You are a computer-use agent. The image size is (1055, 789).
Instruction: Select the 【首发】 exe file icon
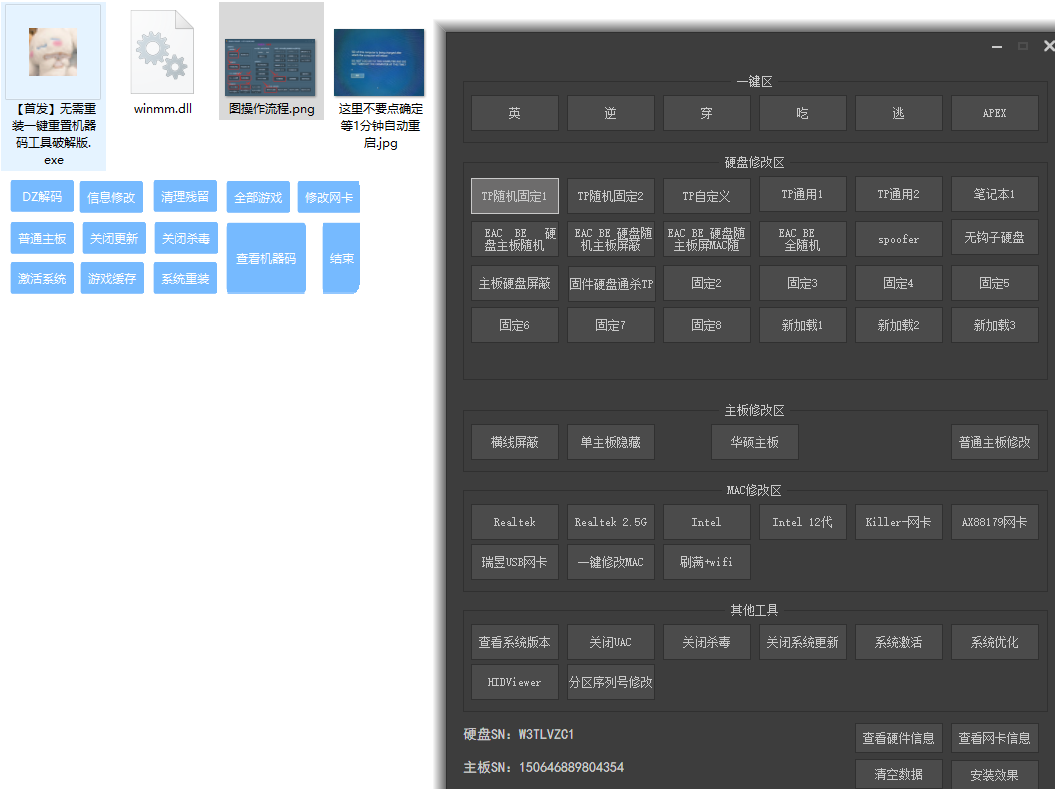53,52
